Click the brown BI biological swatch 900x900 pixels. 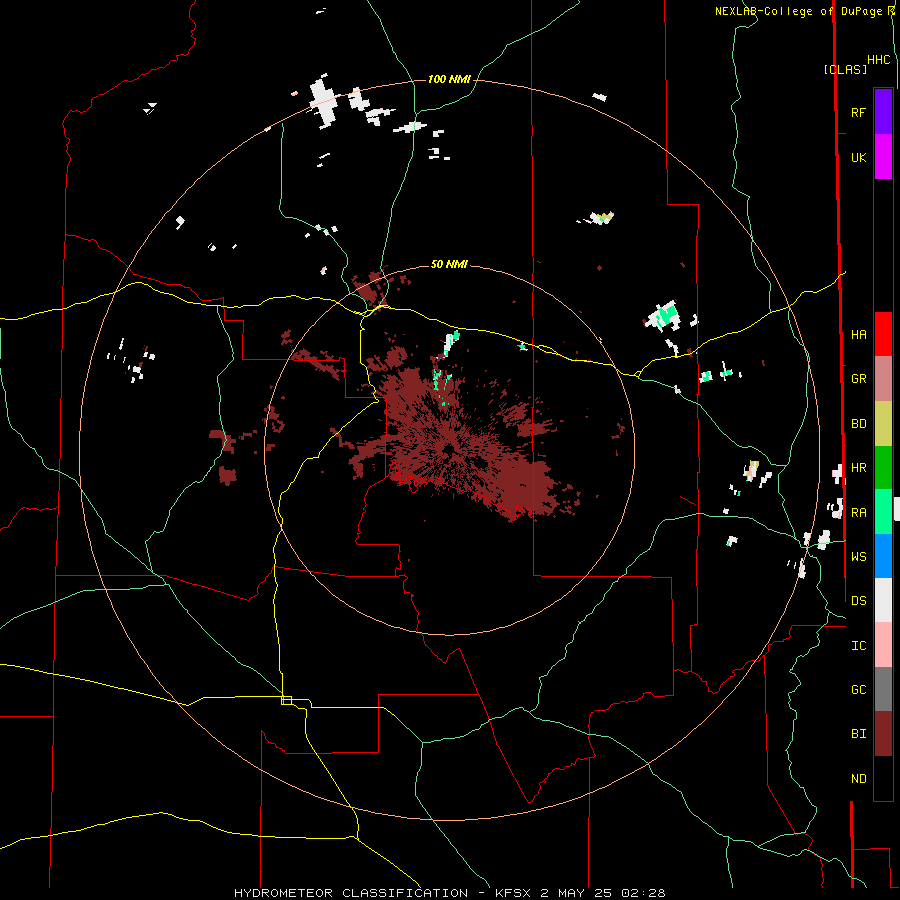[883, 734]
